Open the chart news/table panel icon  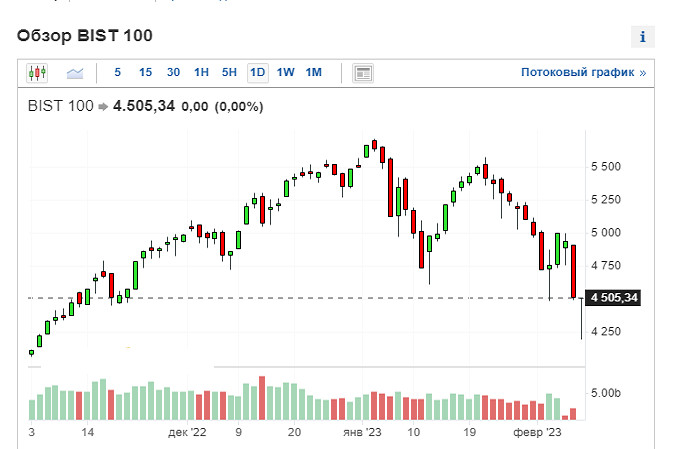coord(363,73)
